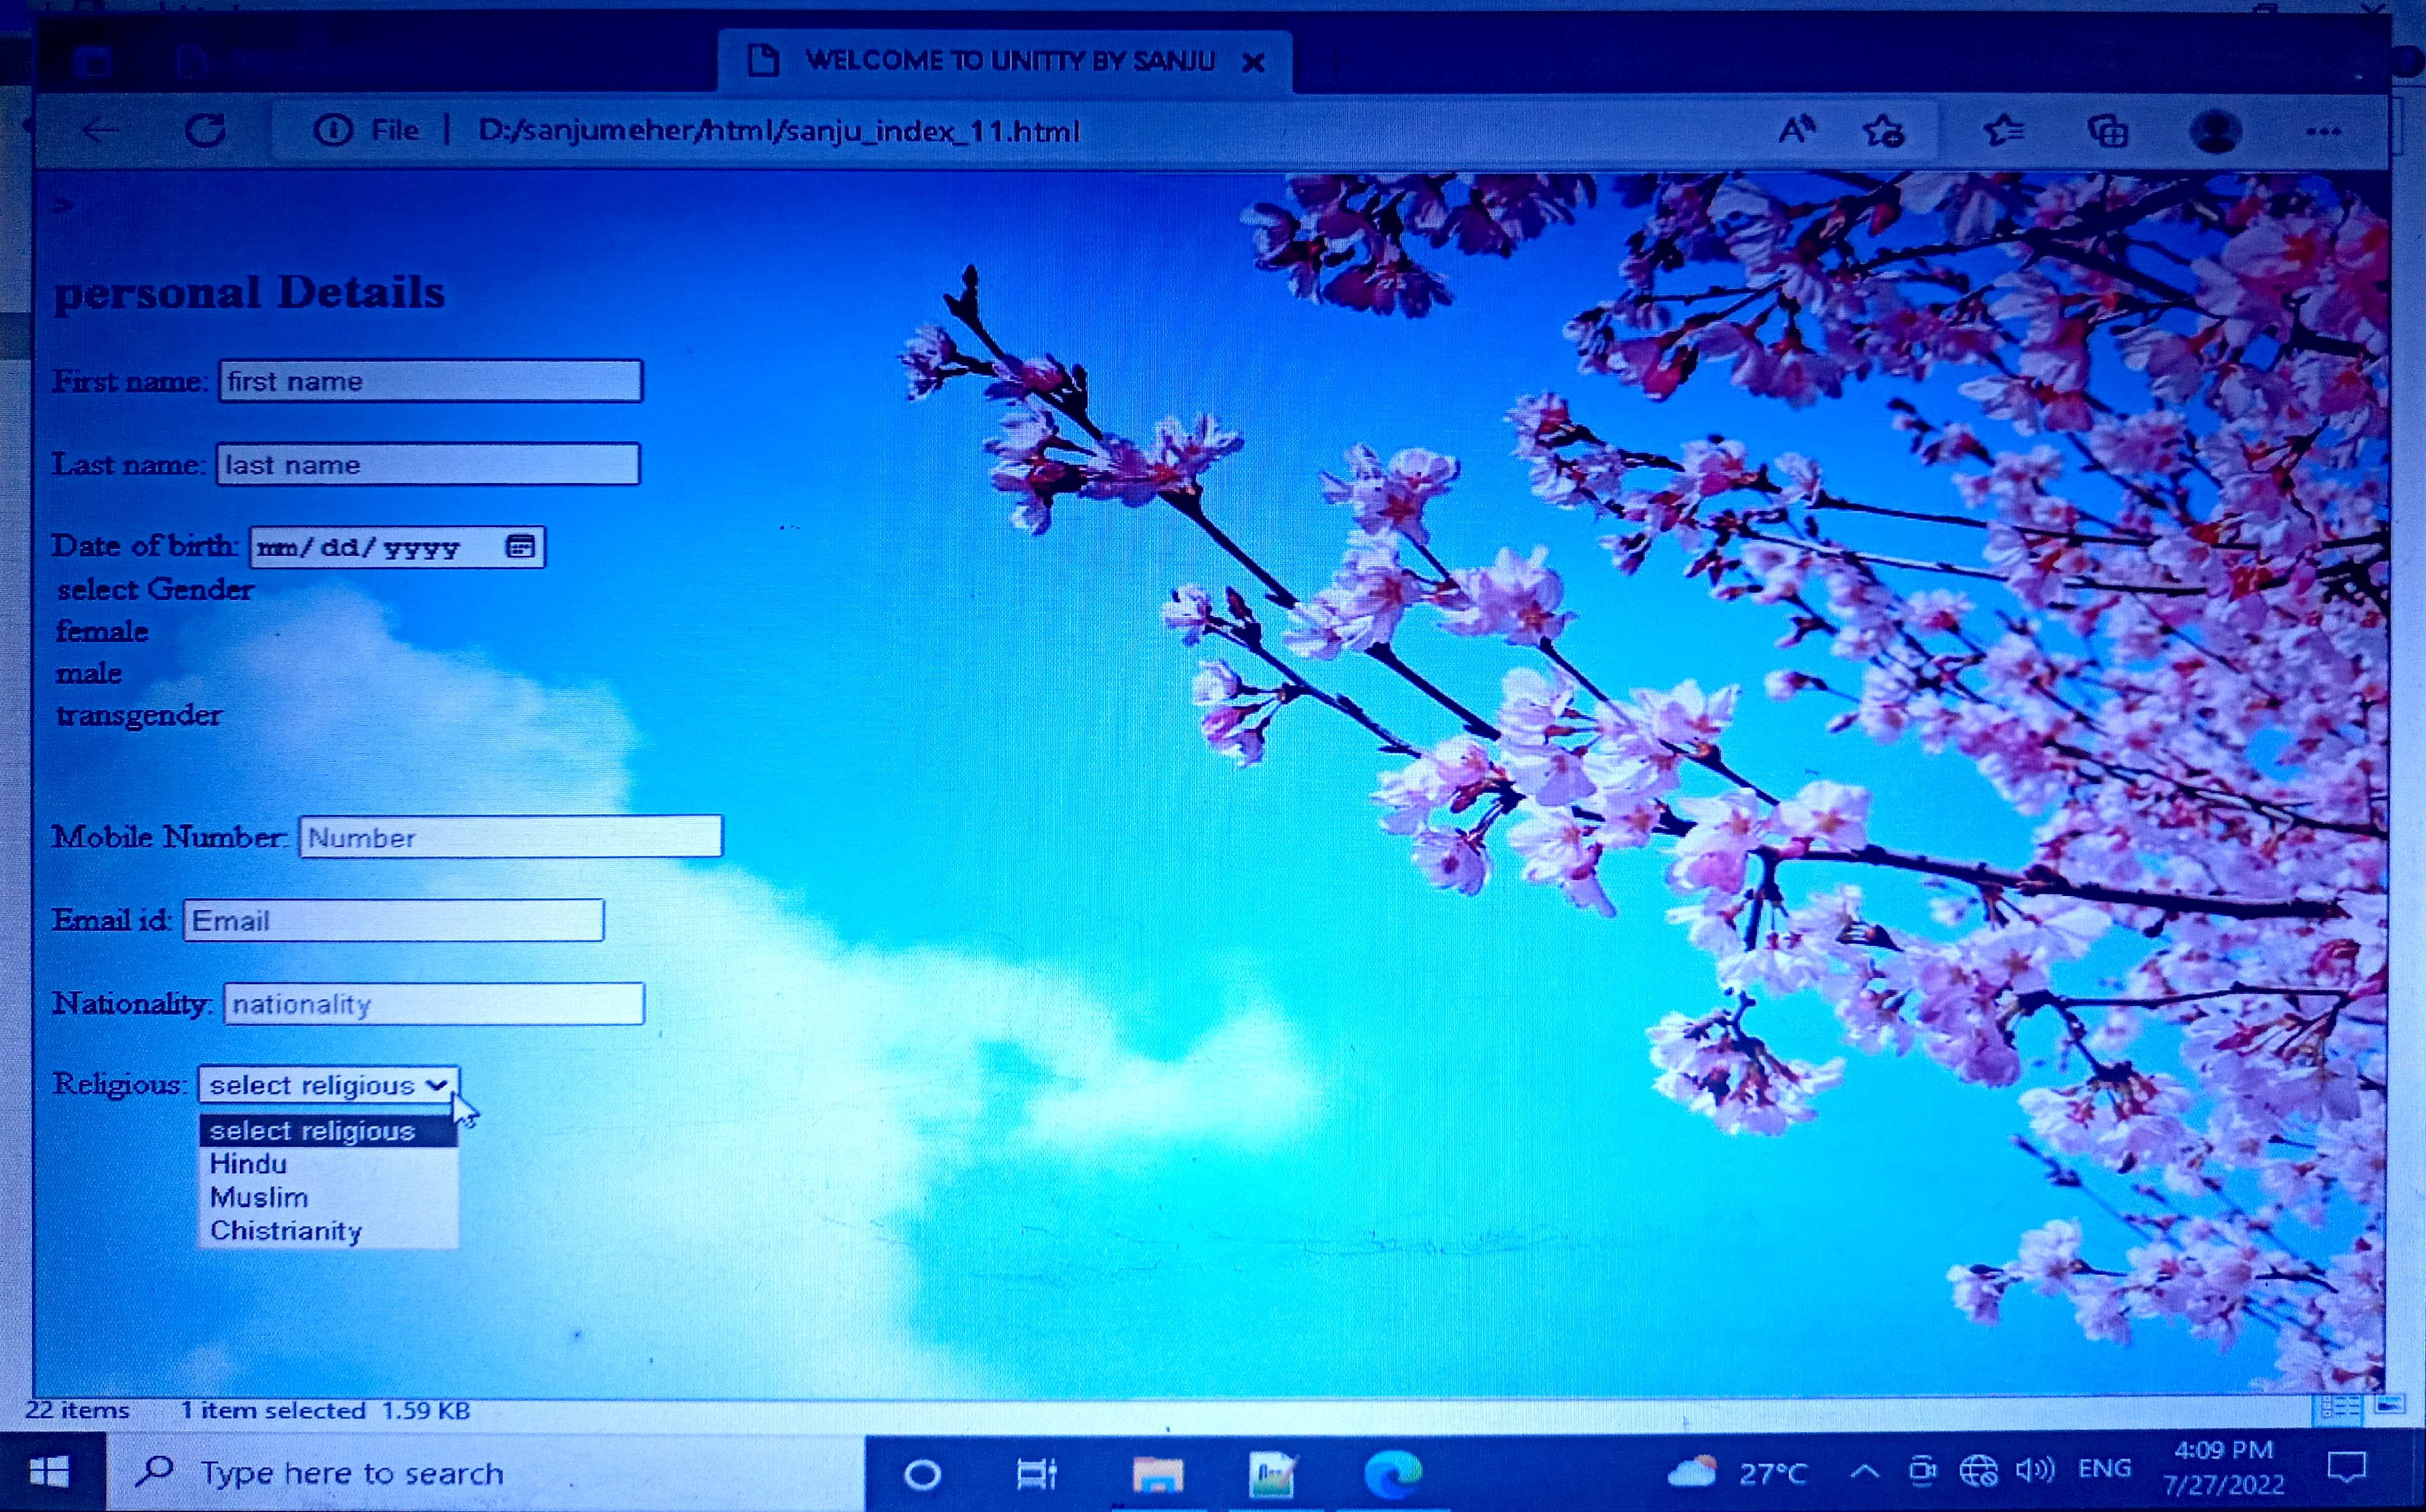Choose Muslim from religious list
Screen dimensions: 2426x1512
tap(259, 1197)
